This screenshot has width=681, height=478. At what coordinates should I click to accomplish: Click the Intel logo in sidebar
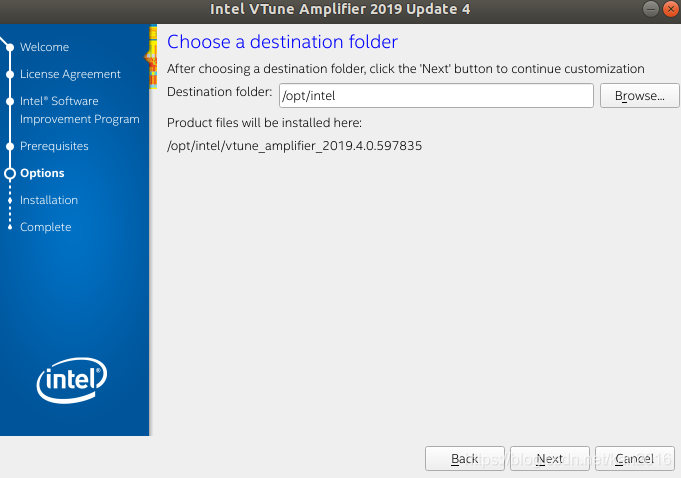coord(72,380)
